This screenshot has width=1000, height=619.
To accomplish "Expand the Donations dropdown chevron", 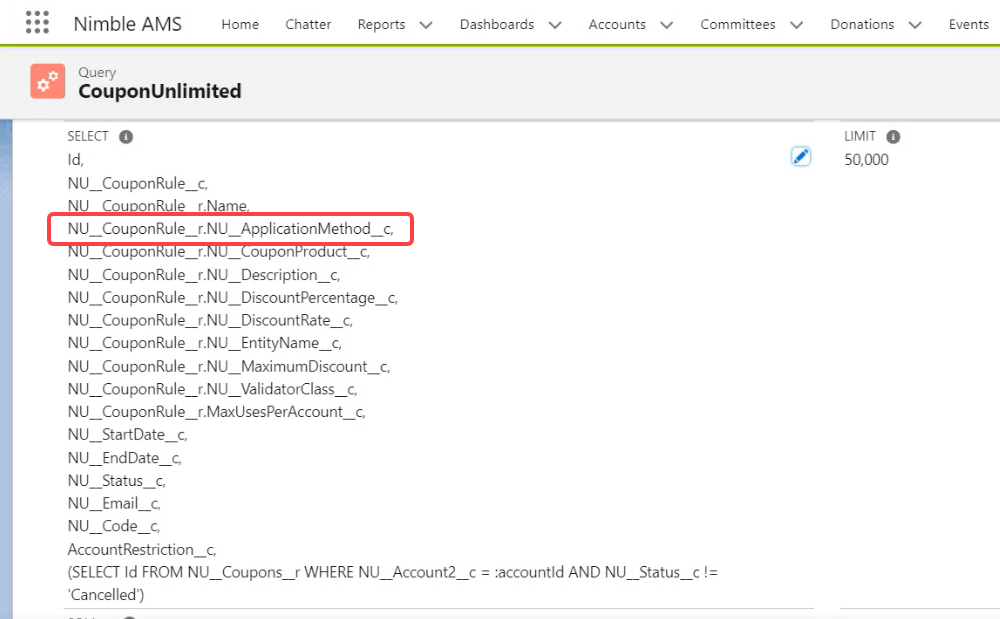I will click(x=915, y=25).
